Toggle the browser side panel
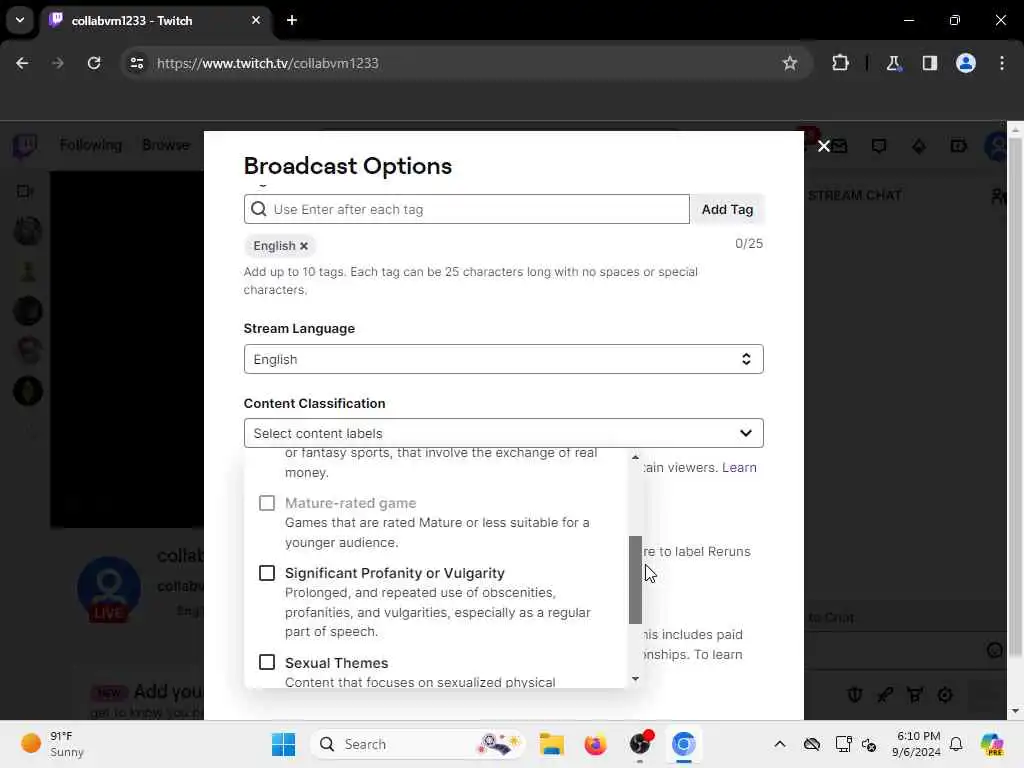 click(x=929, y=63)
